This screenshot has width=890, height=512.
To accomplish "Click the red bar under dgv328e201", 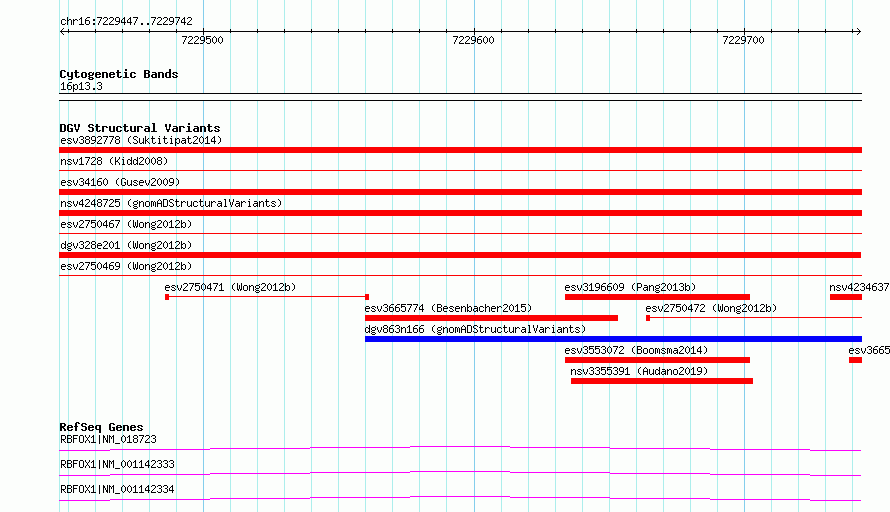I will coord(460,255).
